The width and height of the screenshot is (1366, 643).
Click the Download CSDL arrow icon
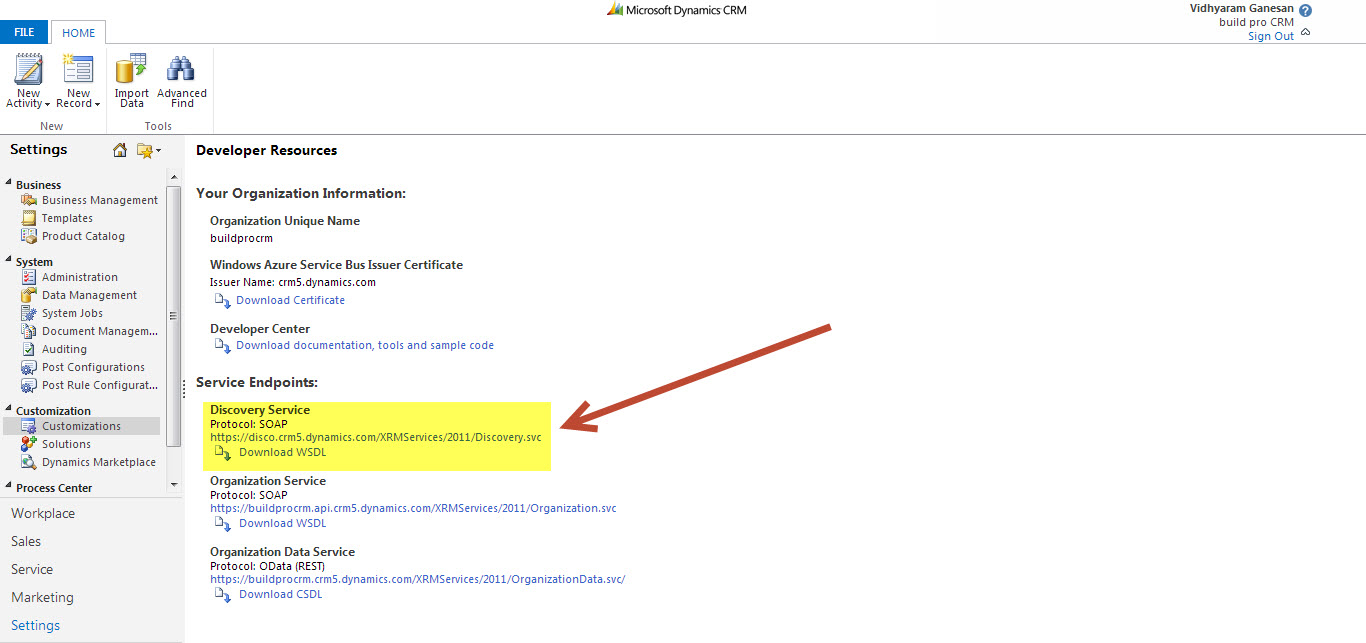point(223,594)
